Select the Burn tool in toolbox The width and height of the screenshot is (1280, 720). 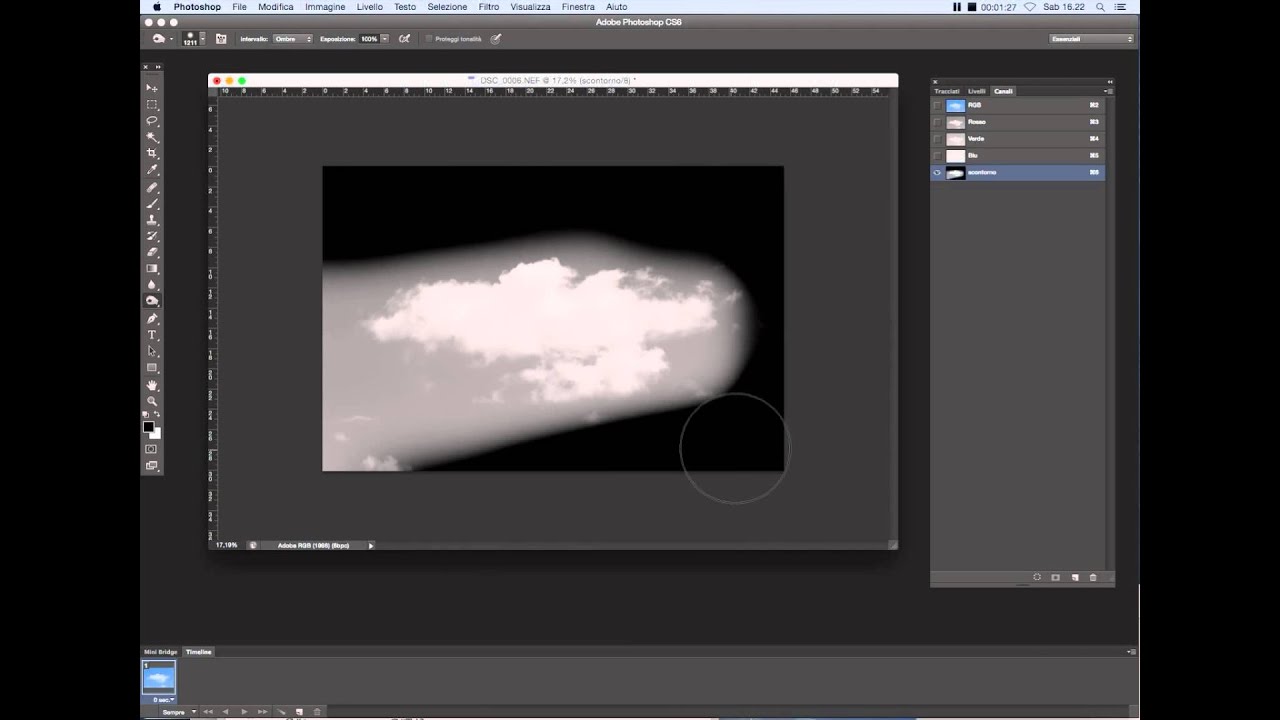point(152,300)
